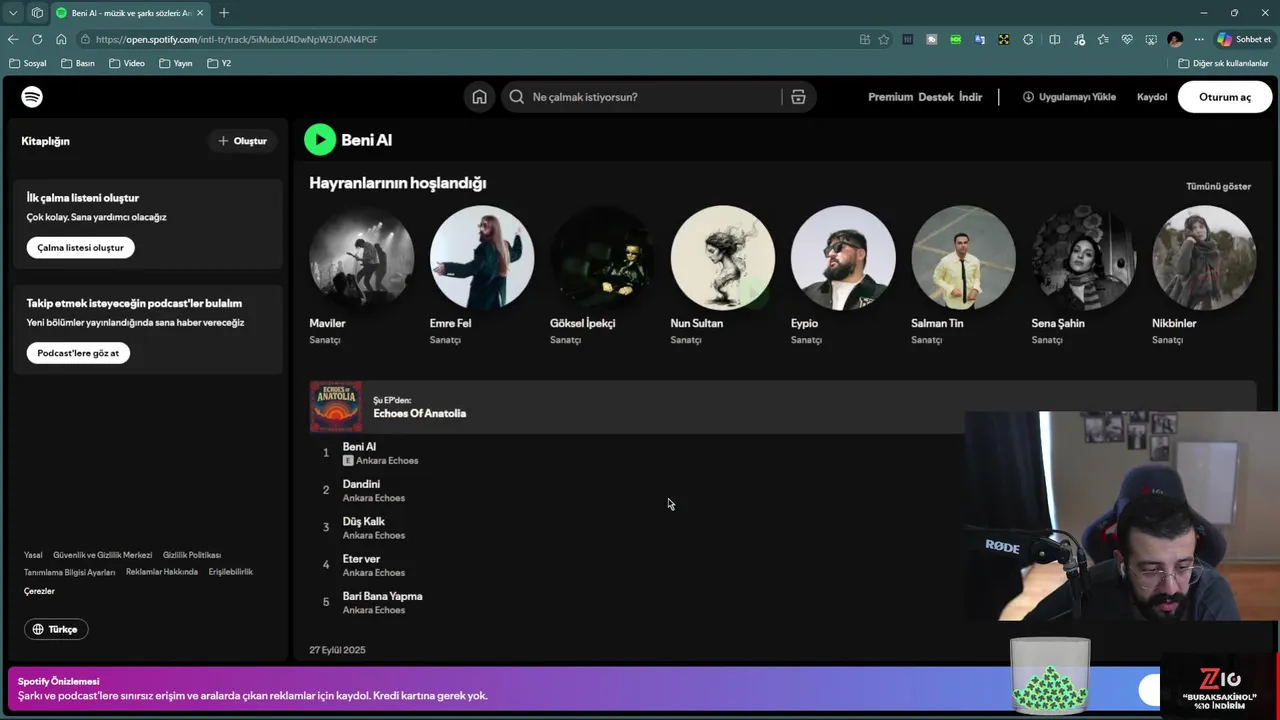Open the Yayın bookmarks folder
The image size is (1280, 720).
click(x=176, y=63)
